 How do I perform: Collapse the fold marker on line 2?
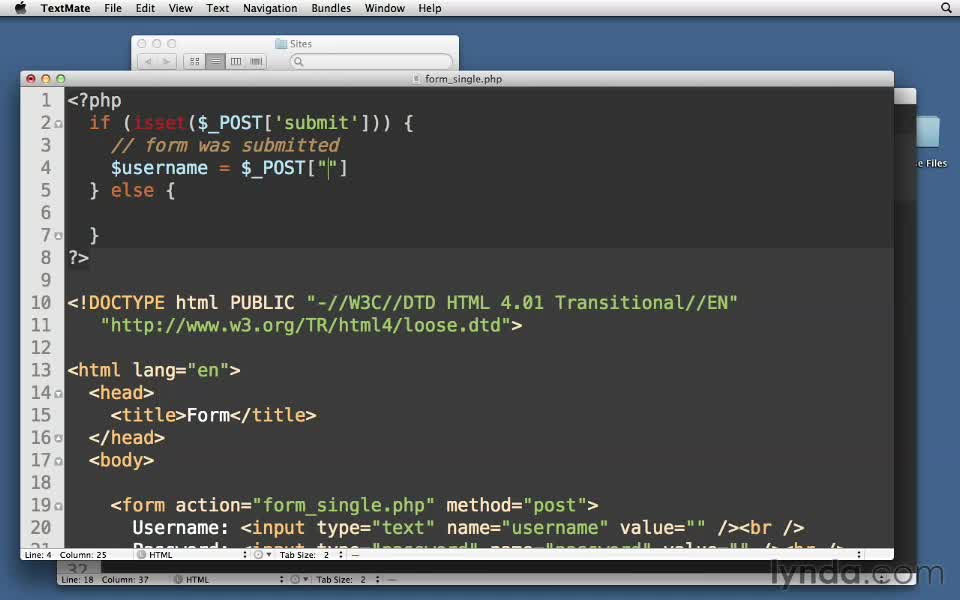point(59,124)
